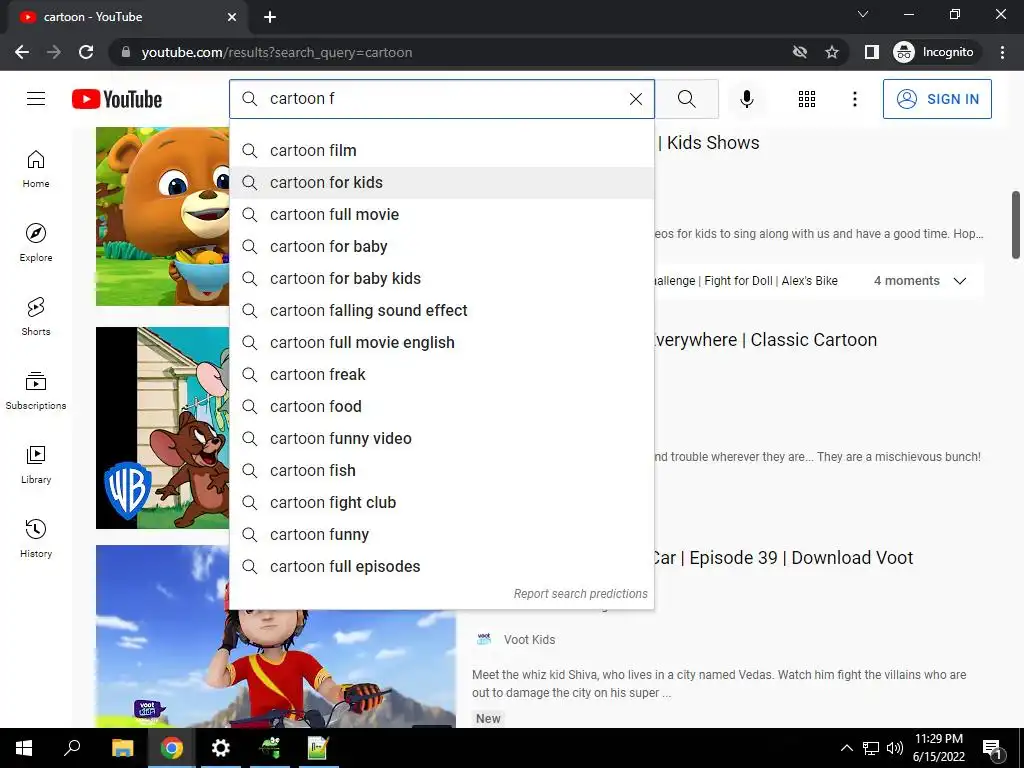The image size is (1024, 768).
Task: Choose 'cartoon food' suggestion
Action: click(x=441, y=407)
